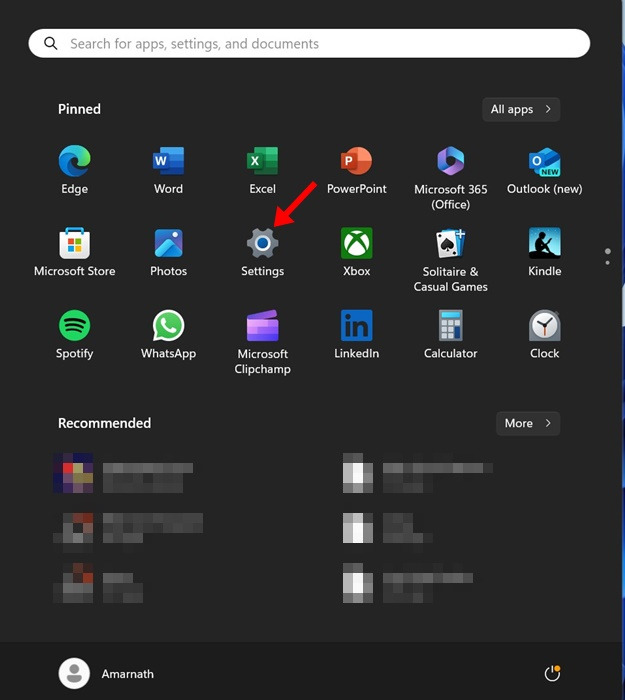The width and height of the screenshot is (625, 700).
Task: Click the magnifier icon in the search box
Action: 50,43
